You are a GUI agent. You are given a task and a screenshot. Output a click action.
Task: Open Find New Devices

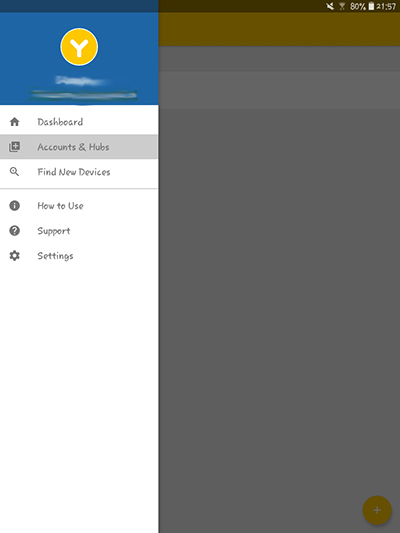click(79, 172)
